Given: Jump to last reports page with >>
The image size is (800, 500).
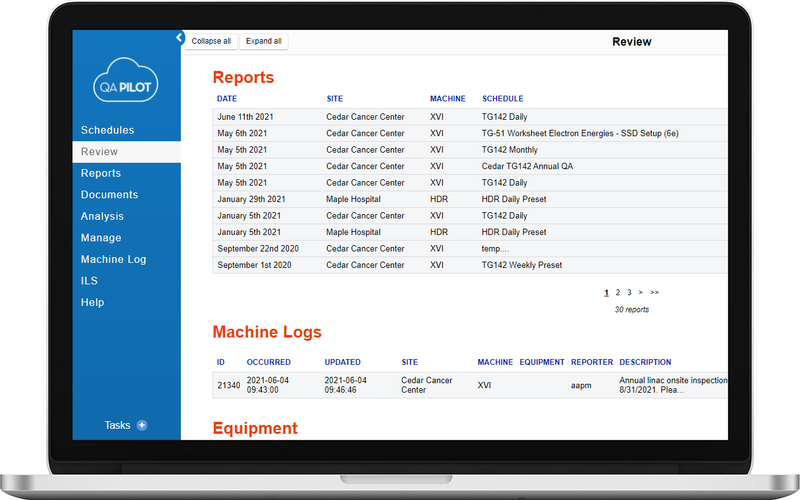Looking at the screenshot, I should (654, 293).
